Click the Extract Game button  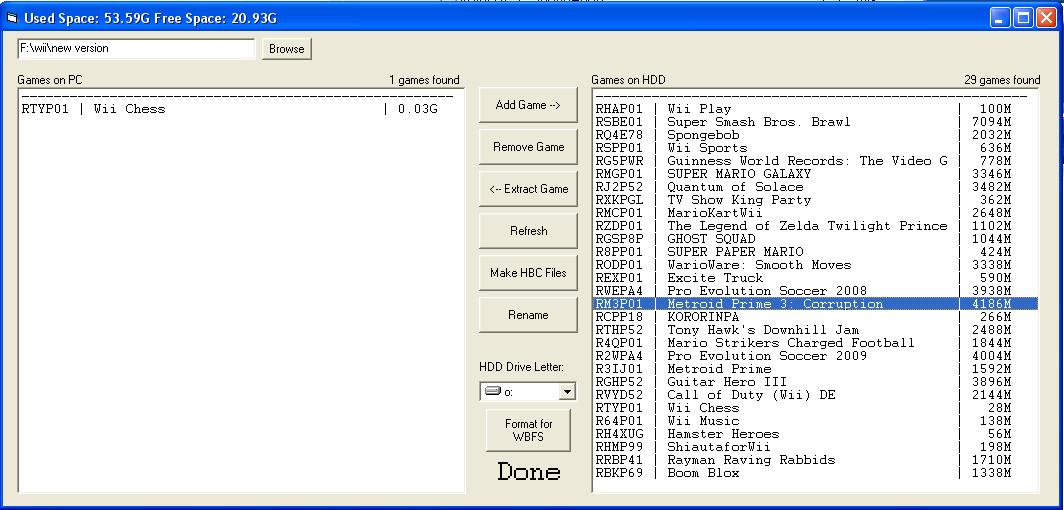pos(528,189)
